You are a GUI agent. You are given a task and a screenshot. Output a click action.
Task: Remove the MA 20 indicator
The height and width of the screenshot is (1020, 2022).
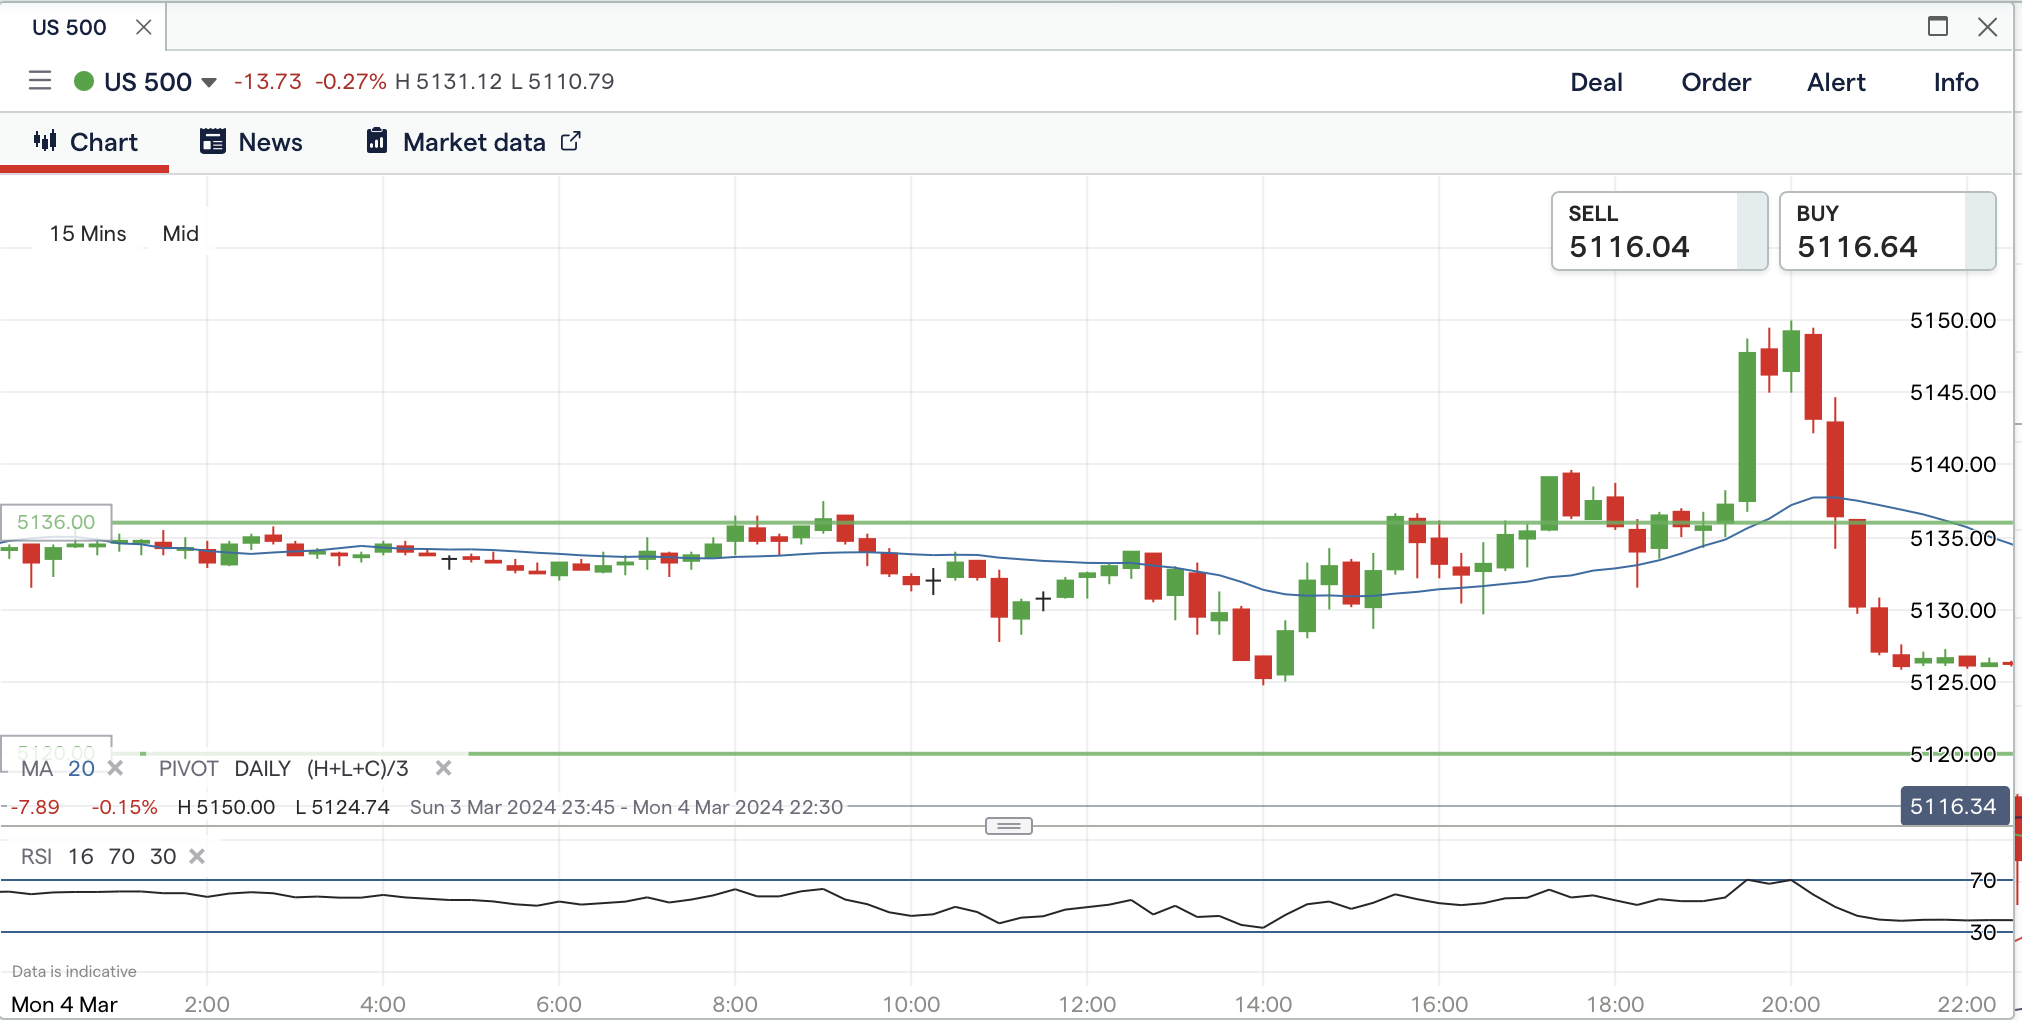point(115,768)
